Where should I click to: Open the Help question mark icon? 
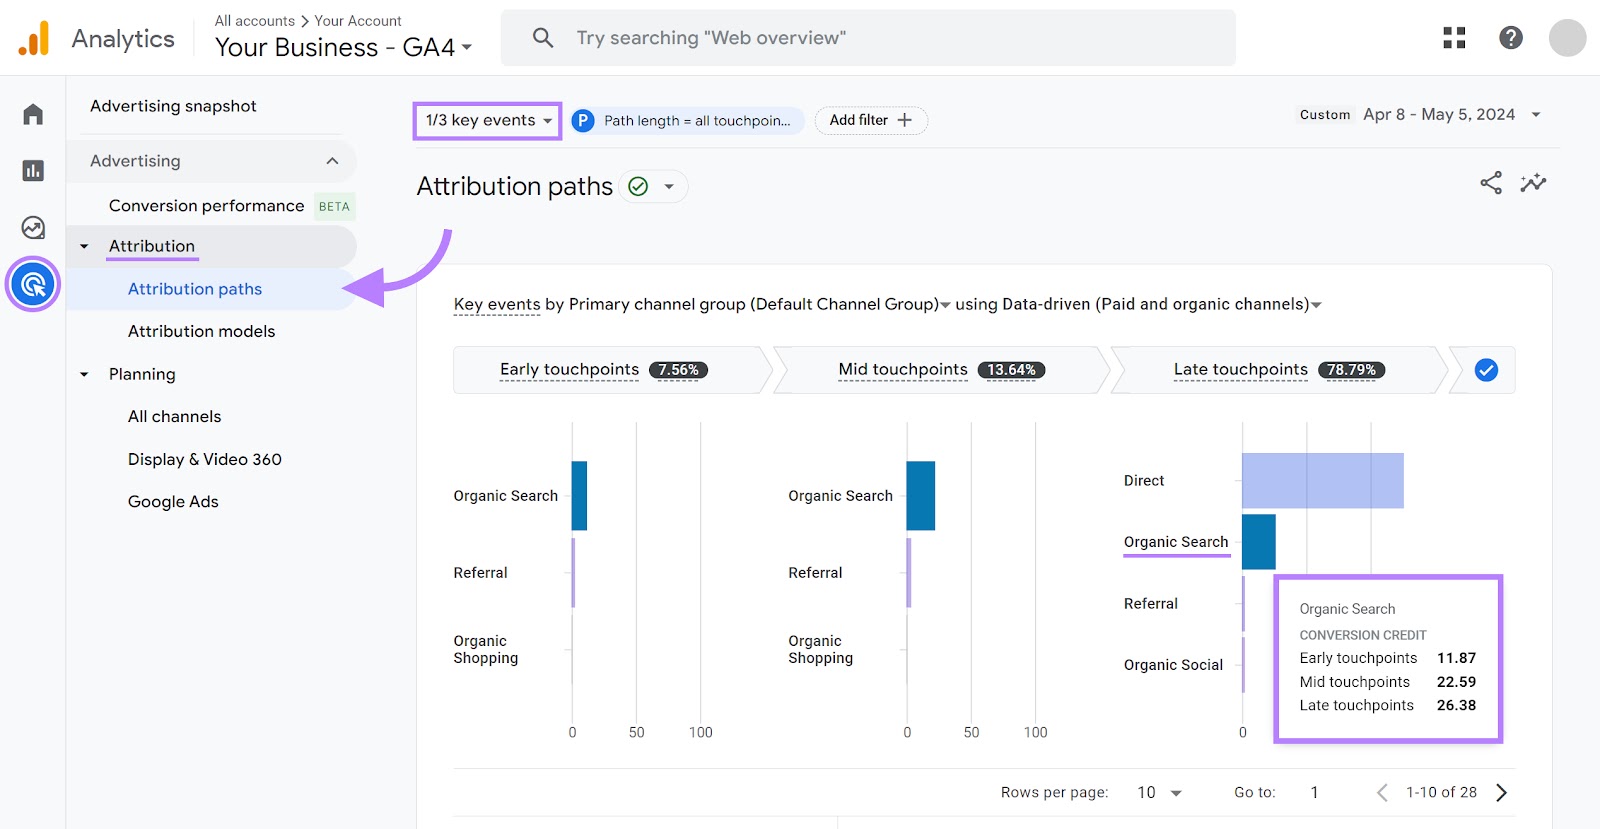pos(1510,38)
